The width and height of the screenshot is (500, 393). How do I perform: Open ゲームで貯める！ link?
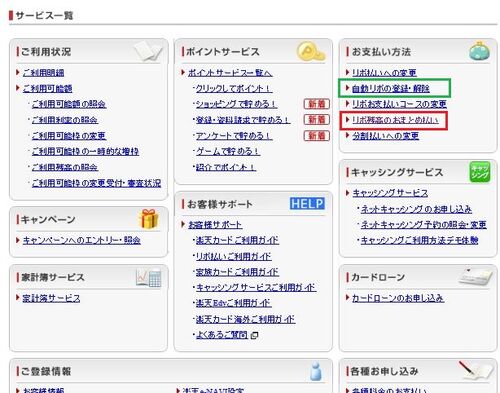228,151
